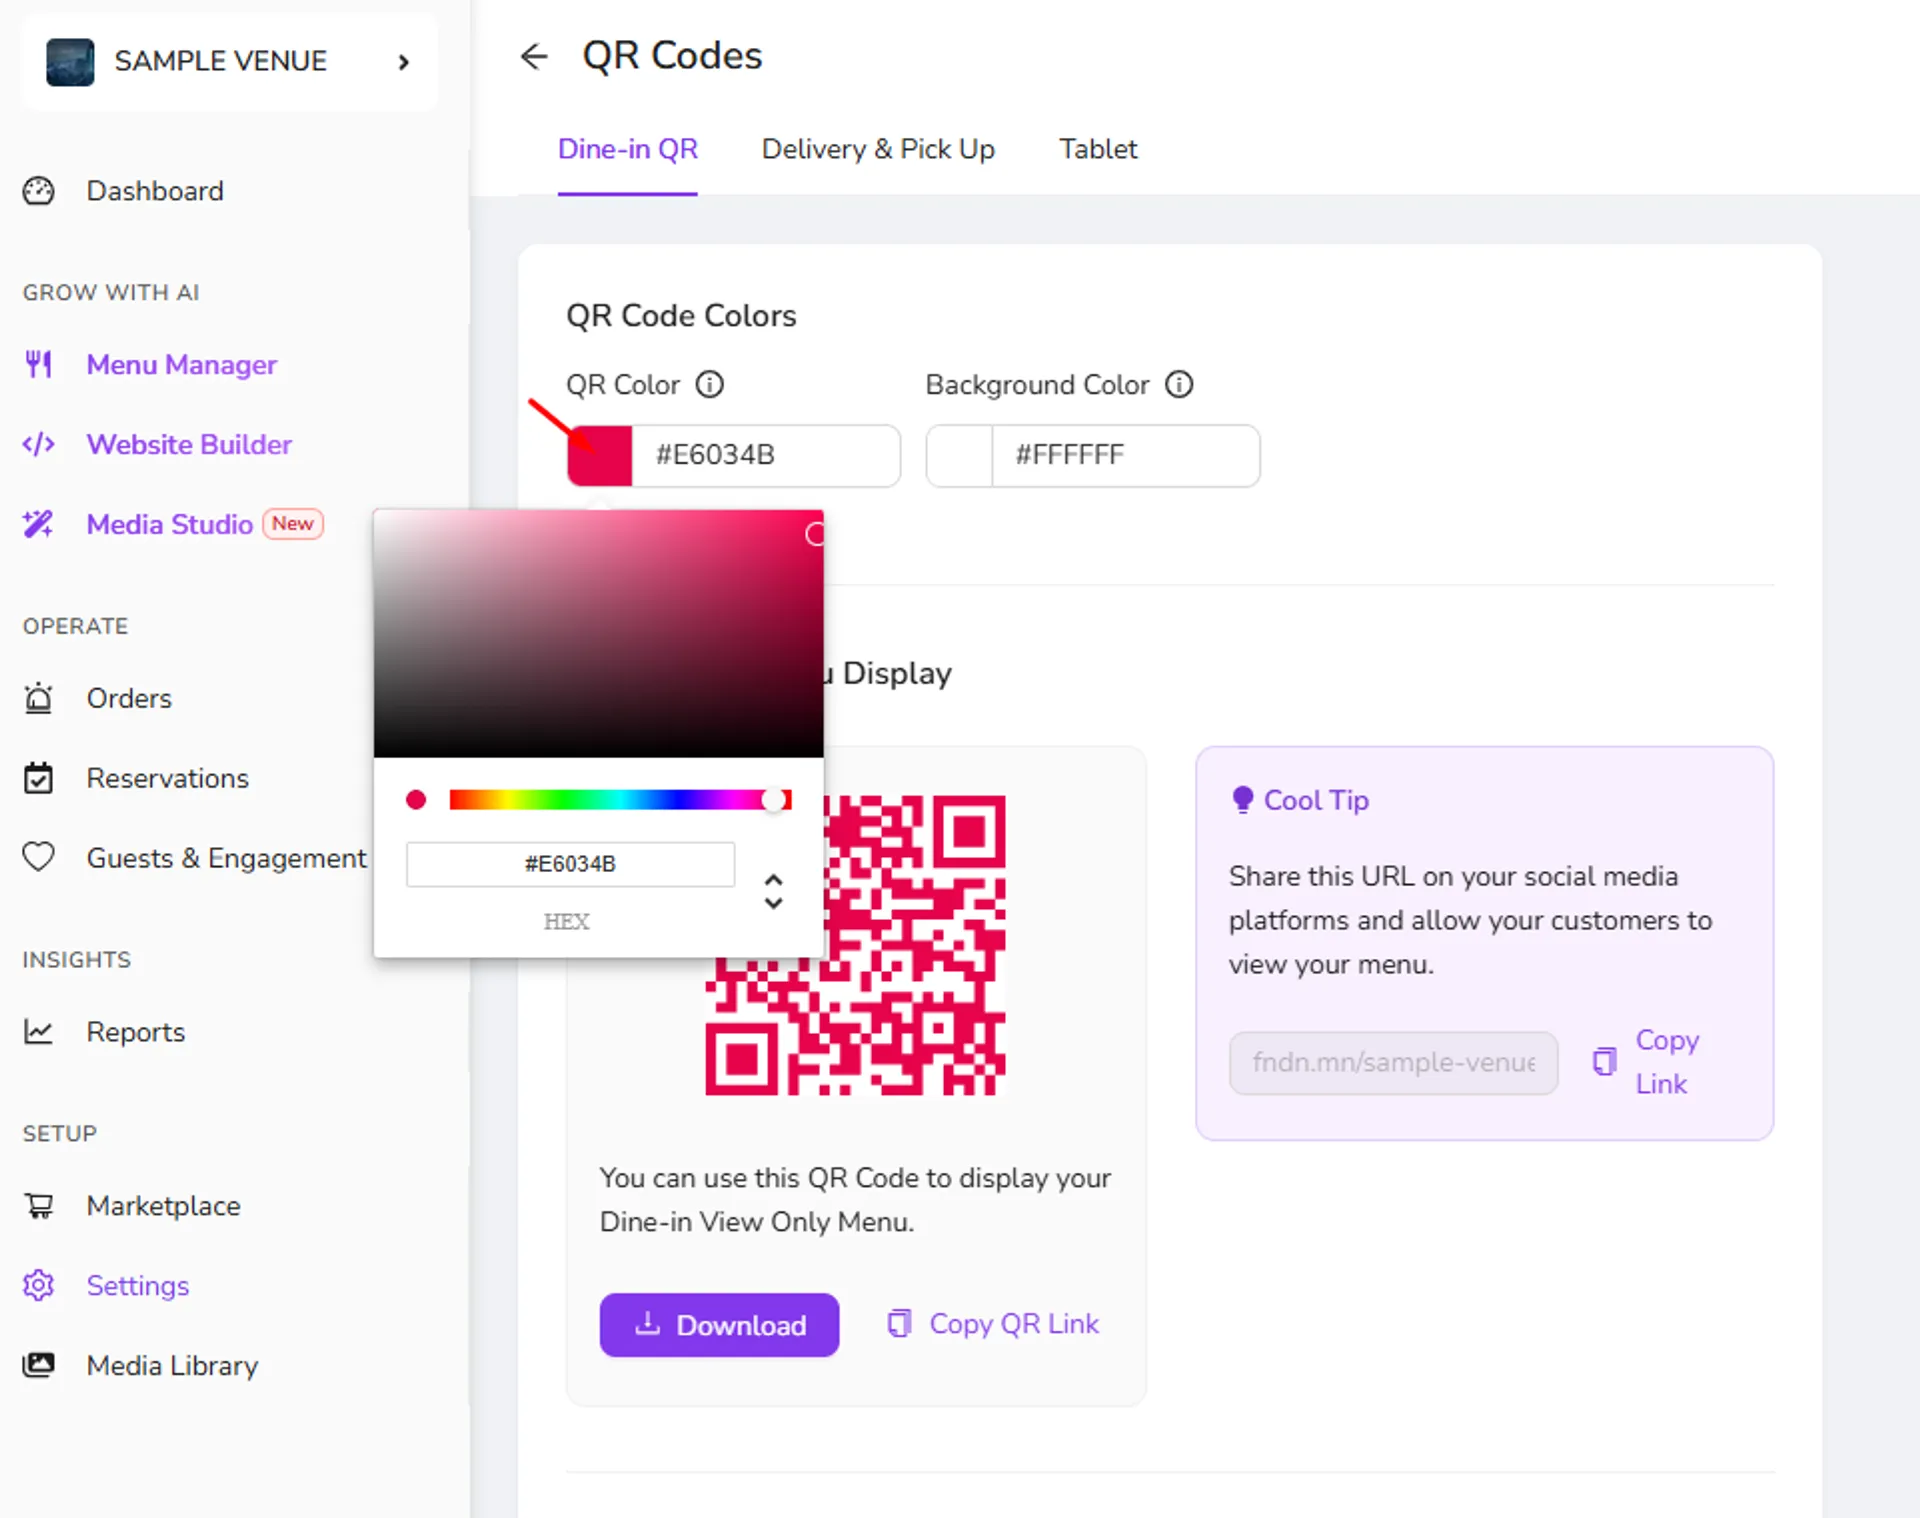This screenshot has height=1518, width=1920.
Task: View Reports in the sidebar
Action: tap(136, 1032)
